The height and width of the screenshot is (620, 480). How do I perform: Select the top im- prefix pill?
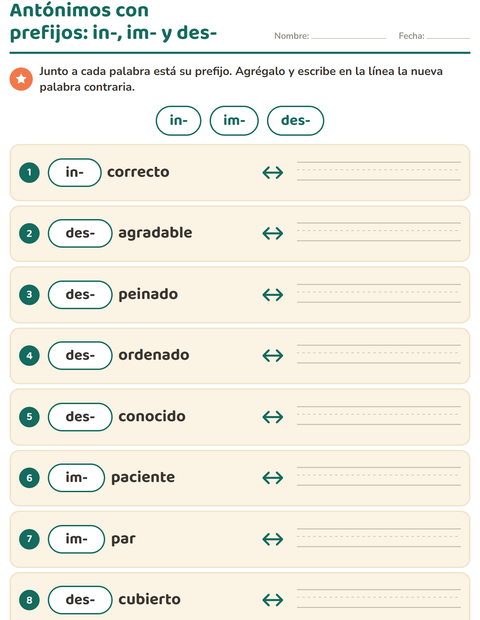pyautogui.click(x=234, y=121)
